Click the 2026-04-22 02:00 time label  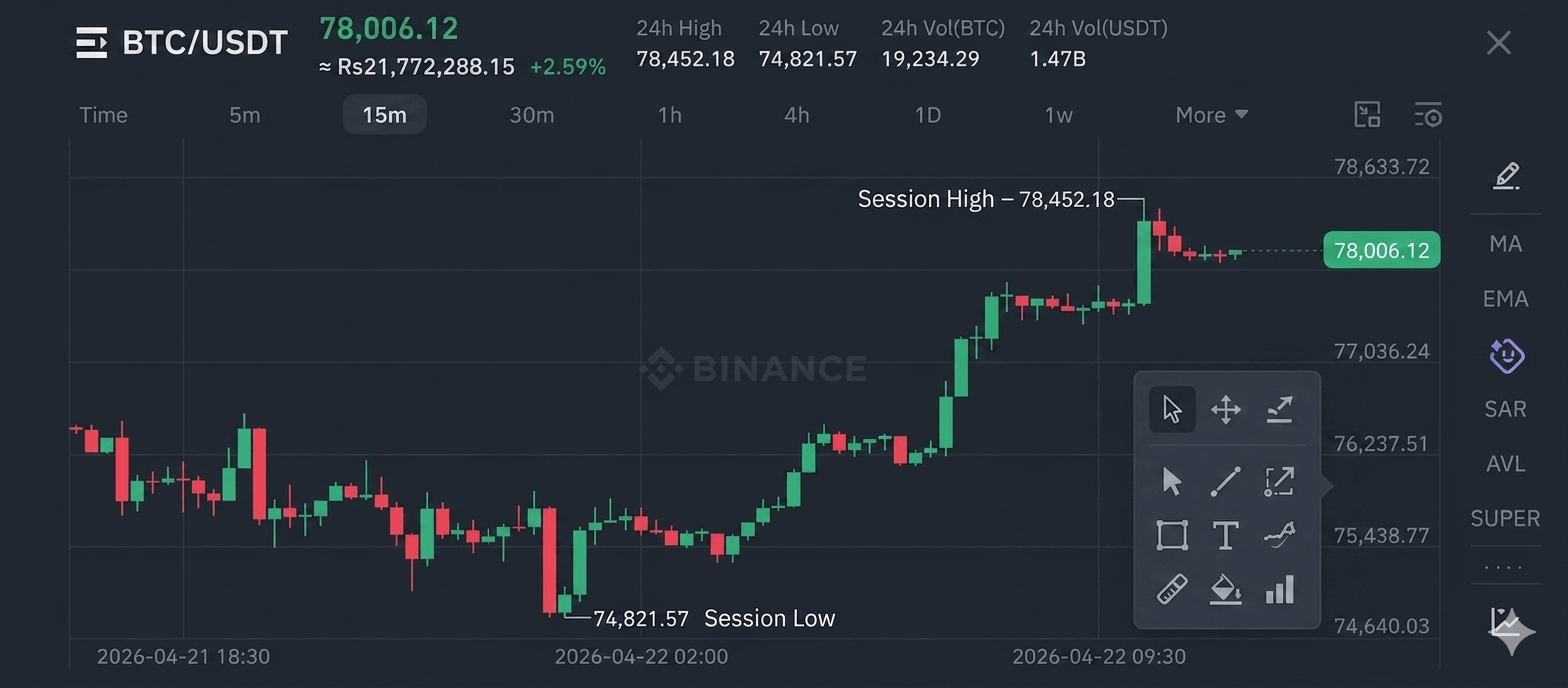point(641,657)
